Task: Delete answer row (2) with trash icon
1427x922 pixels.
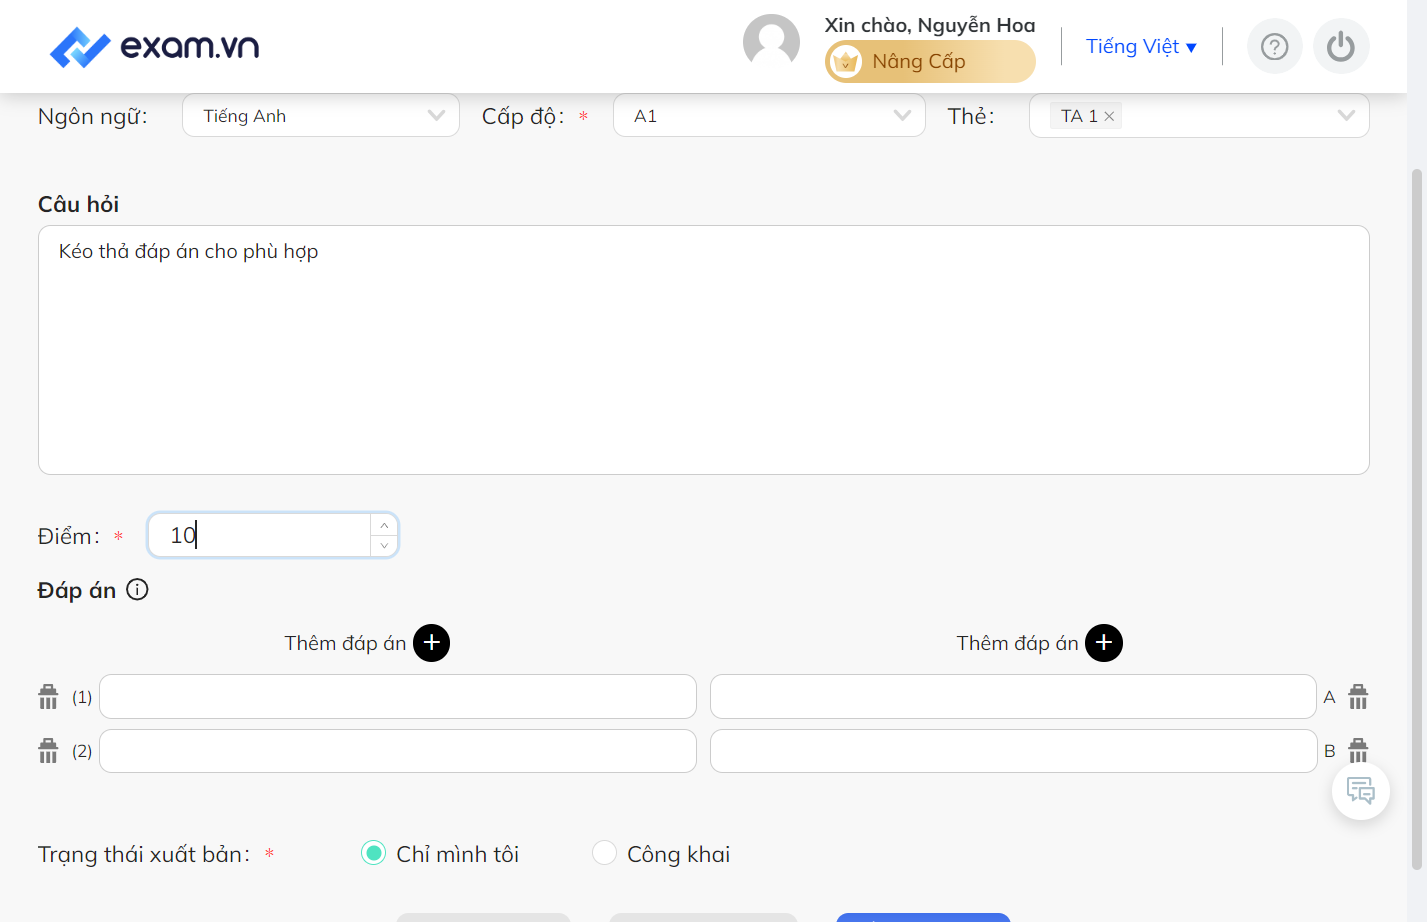Action: tap(48, 751)
